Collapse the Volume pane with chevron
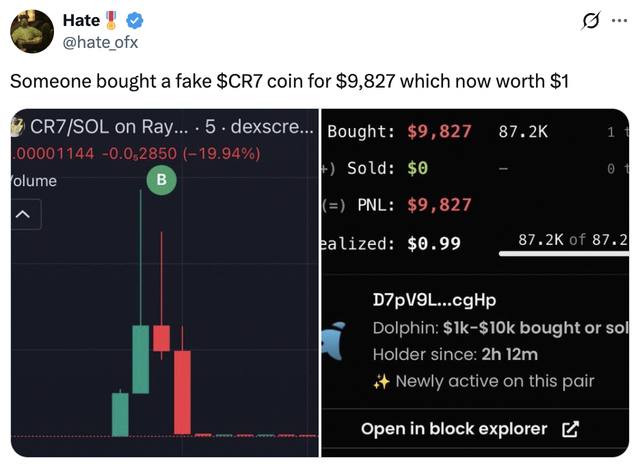The height and width of the screenshot is (464, 640). click(x=23, y=215)
